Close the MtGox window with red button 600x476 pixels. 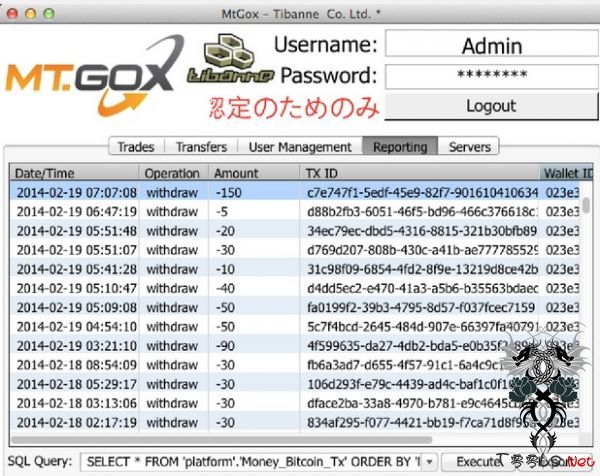point(12,13)
